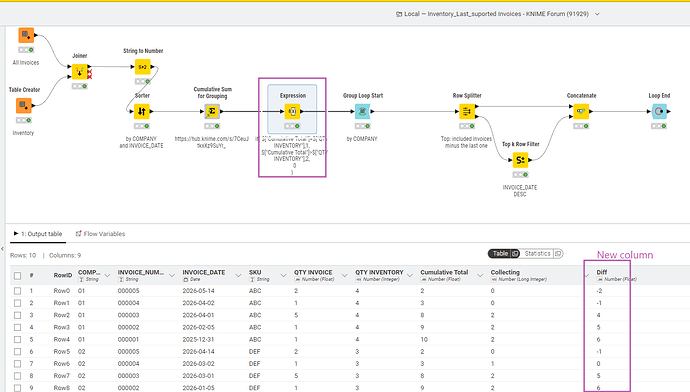Click the String to Number status indicator
690x392 pixels.
click(x=143, y=81)
